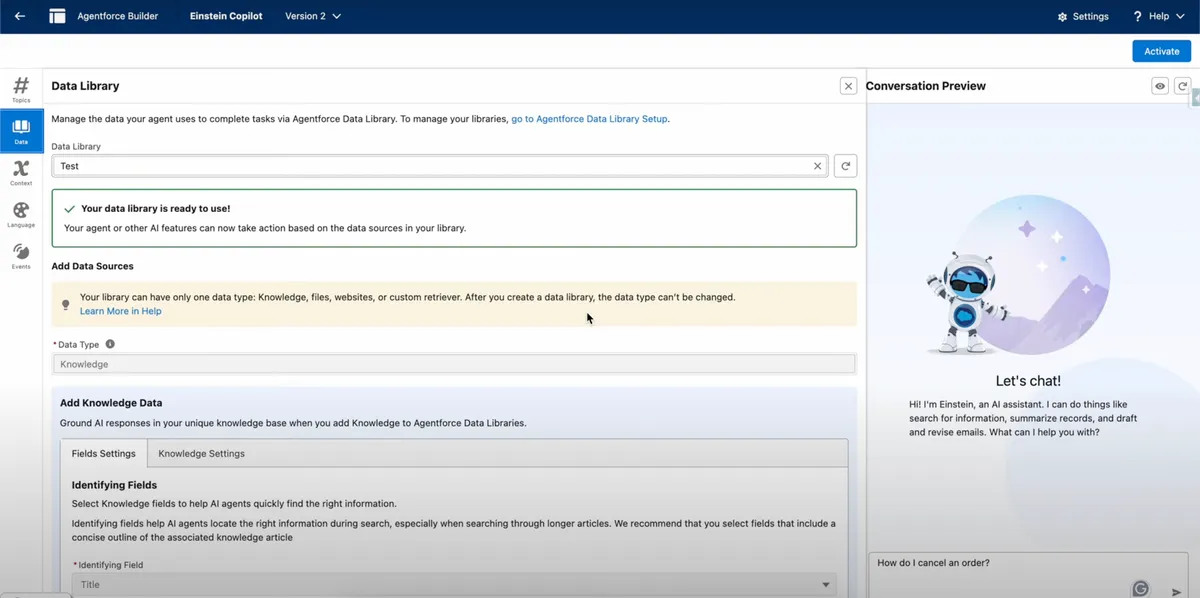Click the Let's chat! heading
Viewport: 1200px width, 598px height.
[1028, 381]
